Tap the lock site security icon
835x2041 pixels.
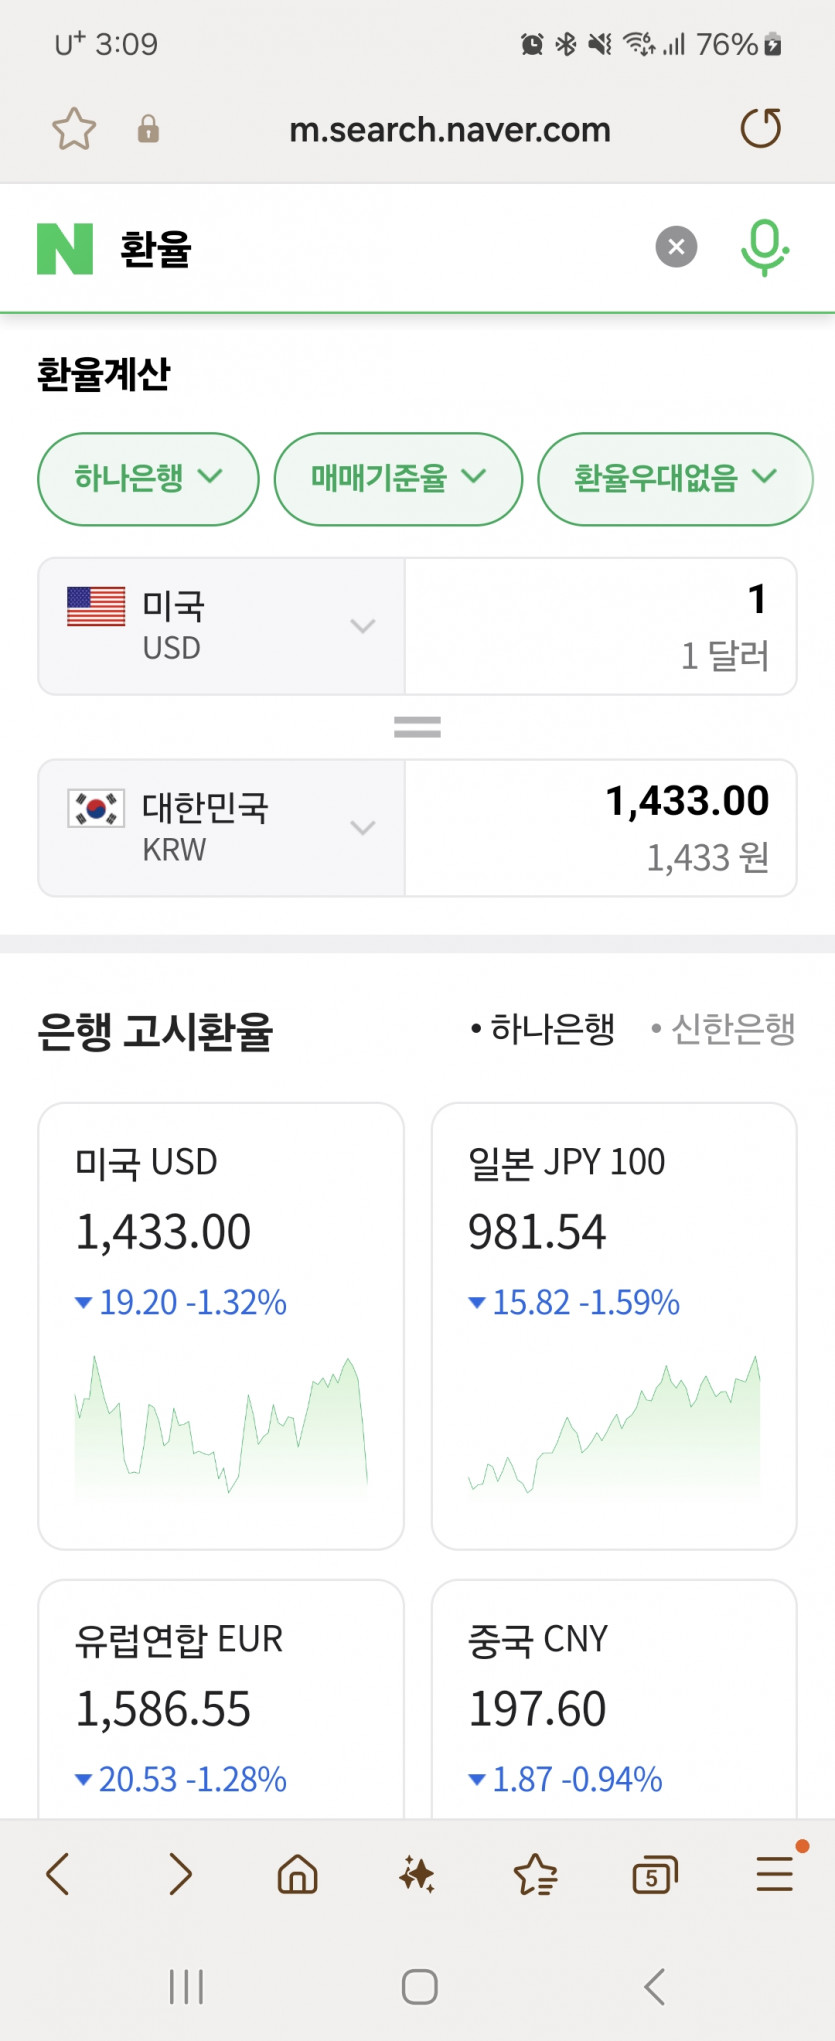(148, 130)
